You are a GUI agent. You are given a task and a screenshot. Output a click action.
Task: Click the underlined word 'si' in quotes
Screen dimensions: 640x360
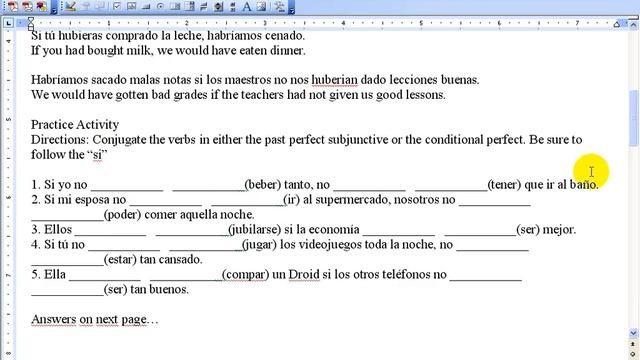click(97, 155)
